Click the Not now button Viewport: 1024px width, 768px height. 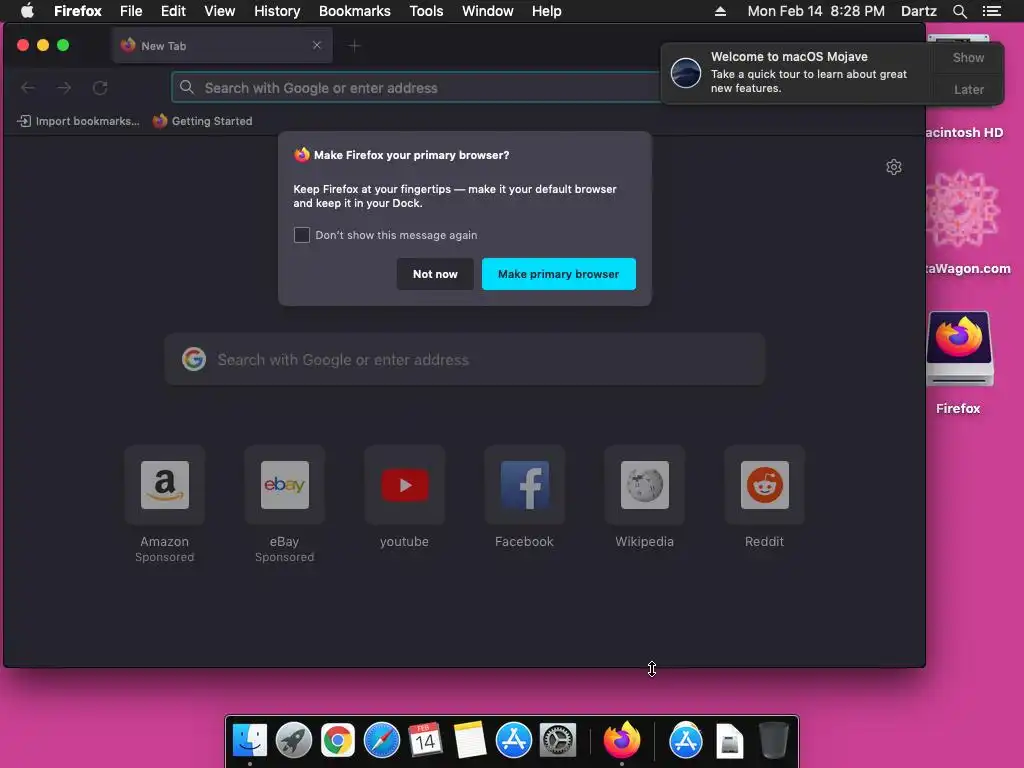(x=435, y=274)
